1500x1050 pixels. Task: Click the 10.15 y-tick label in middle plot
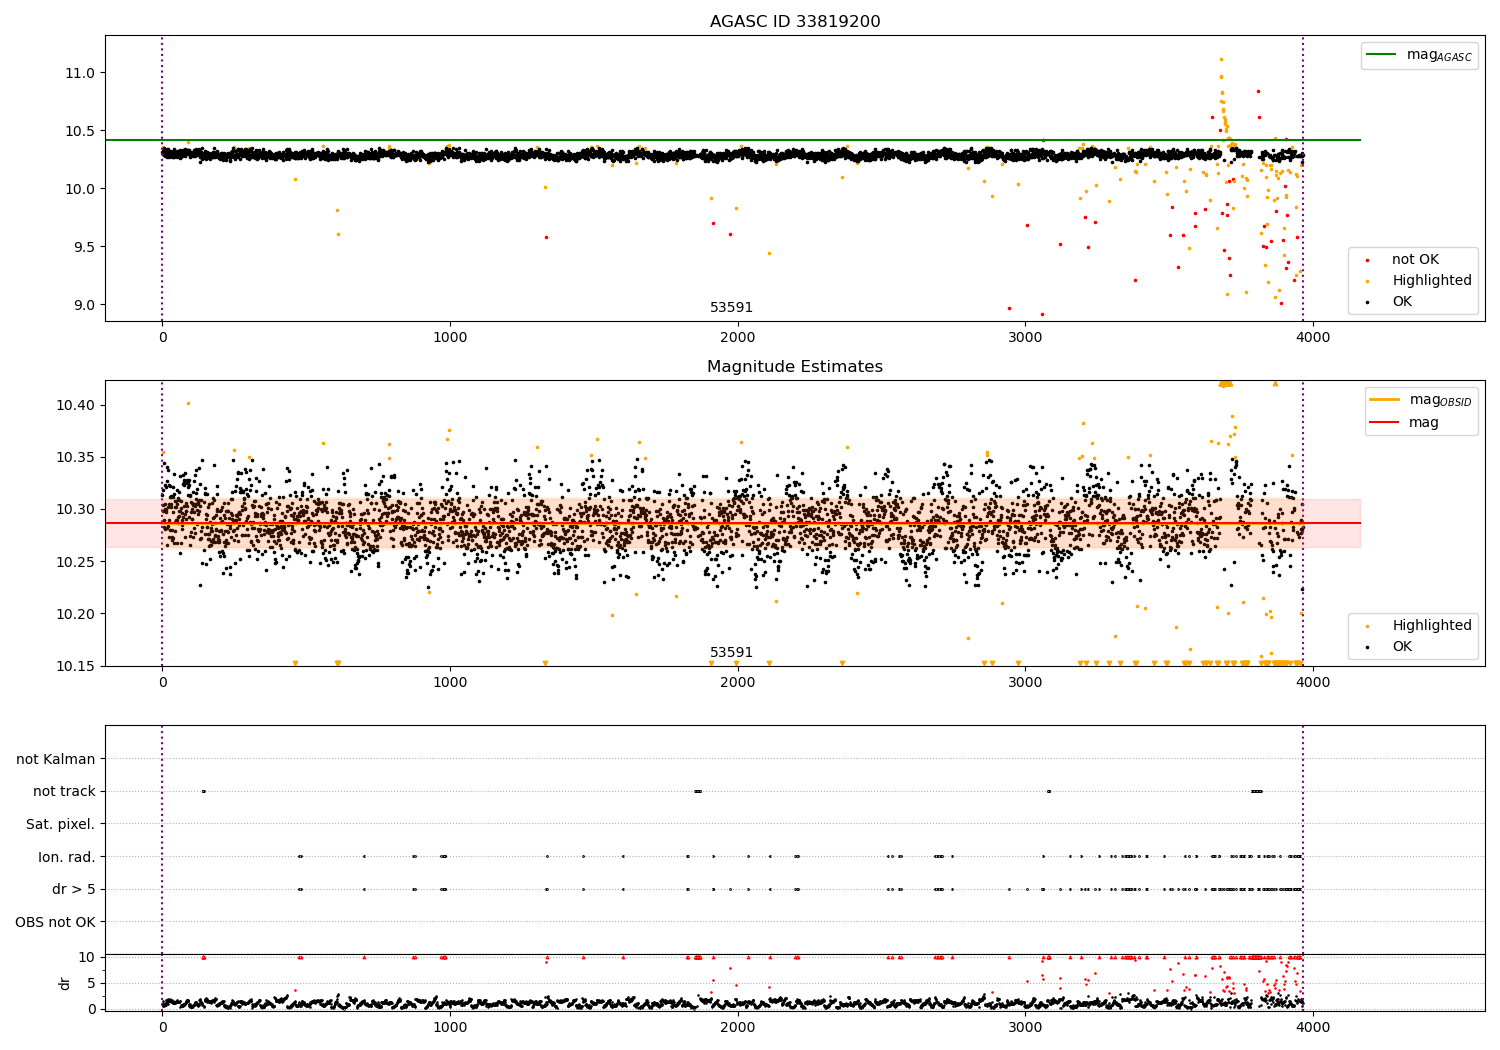pos(77,666)
